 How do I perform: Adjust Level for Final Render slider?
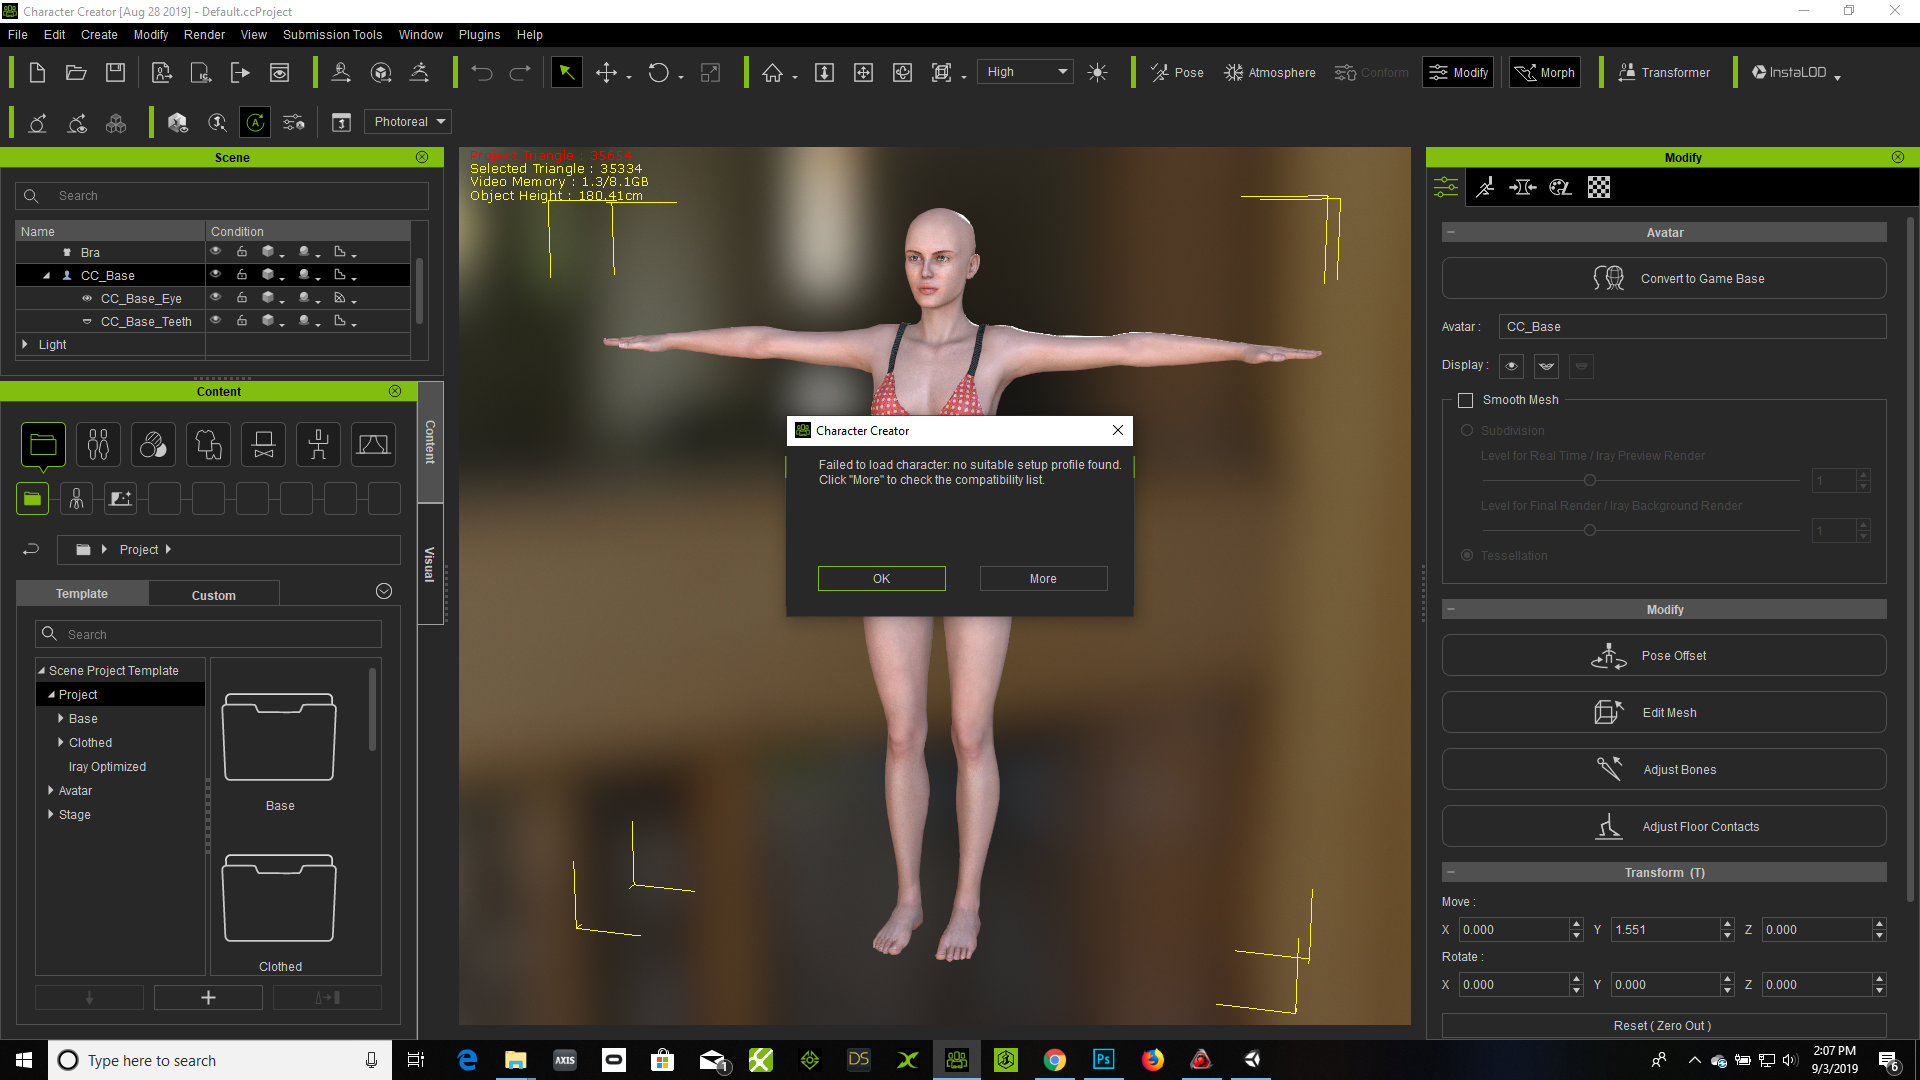pyautogui.click(x=1589, y=530)
